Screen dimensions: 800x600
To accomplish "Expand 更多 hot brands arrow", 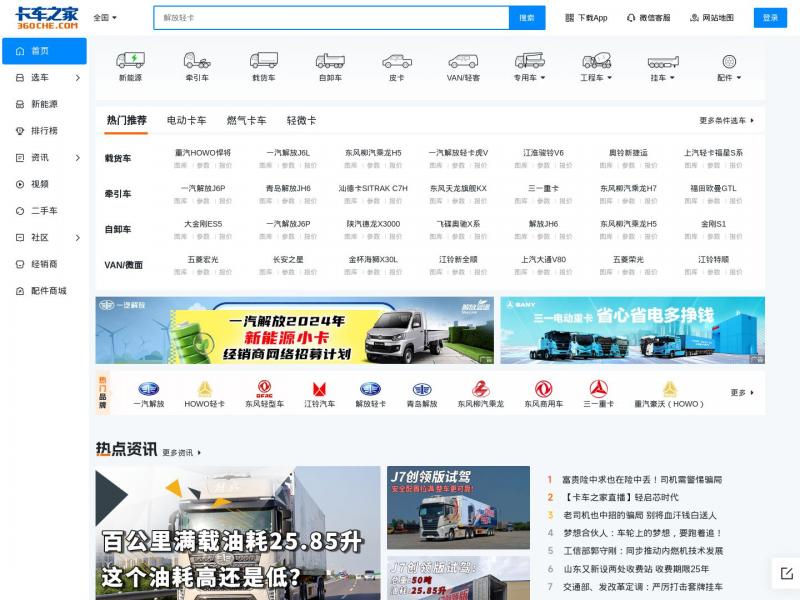I will tap(742, 392).
